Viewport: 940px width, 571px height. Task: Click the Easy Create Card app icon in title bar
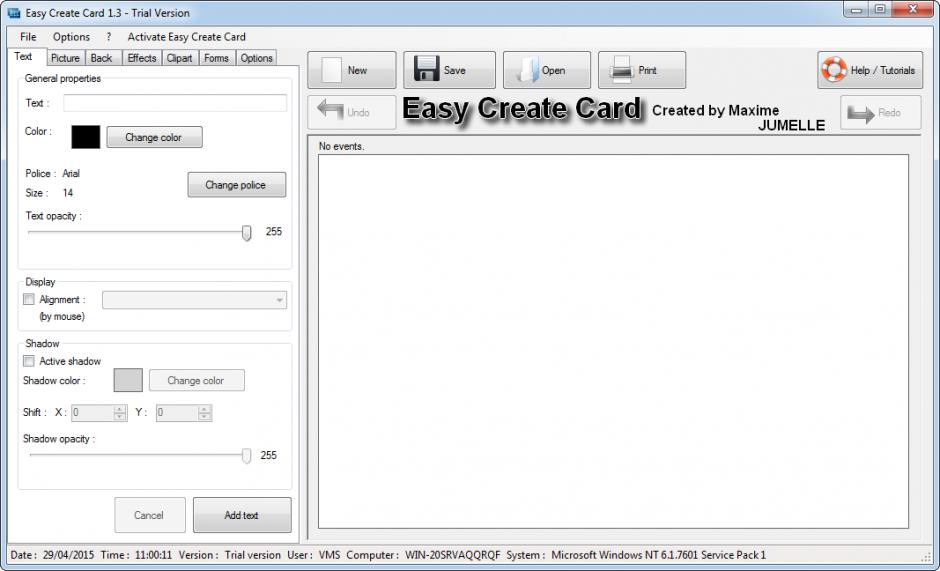(x=14, y=13)
